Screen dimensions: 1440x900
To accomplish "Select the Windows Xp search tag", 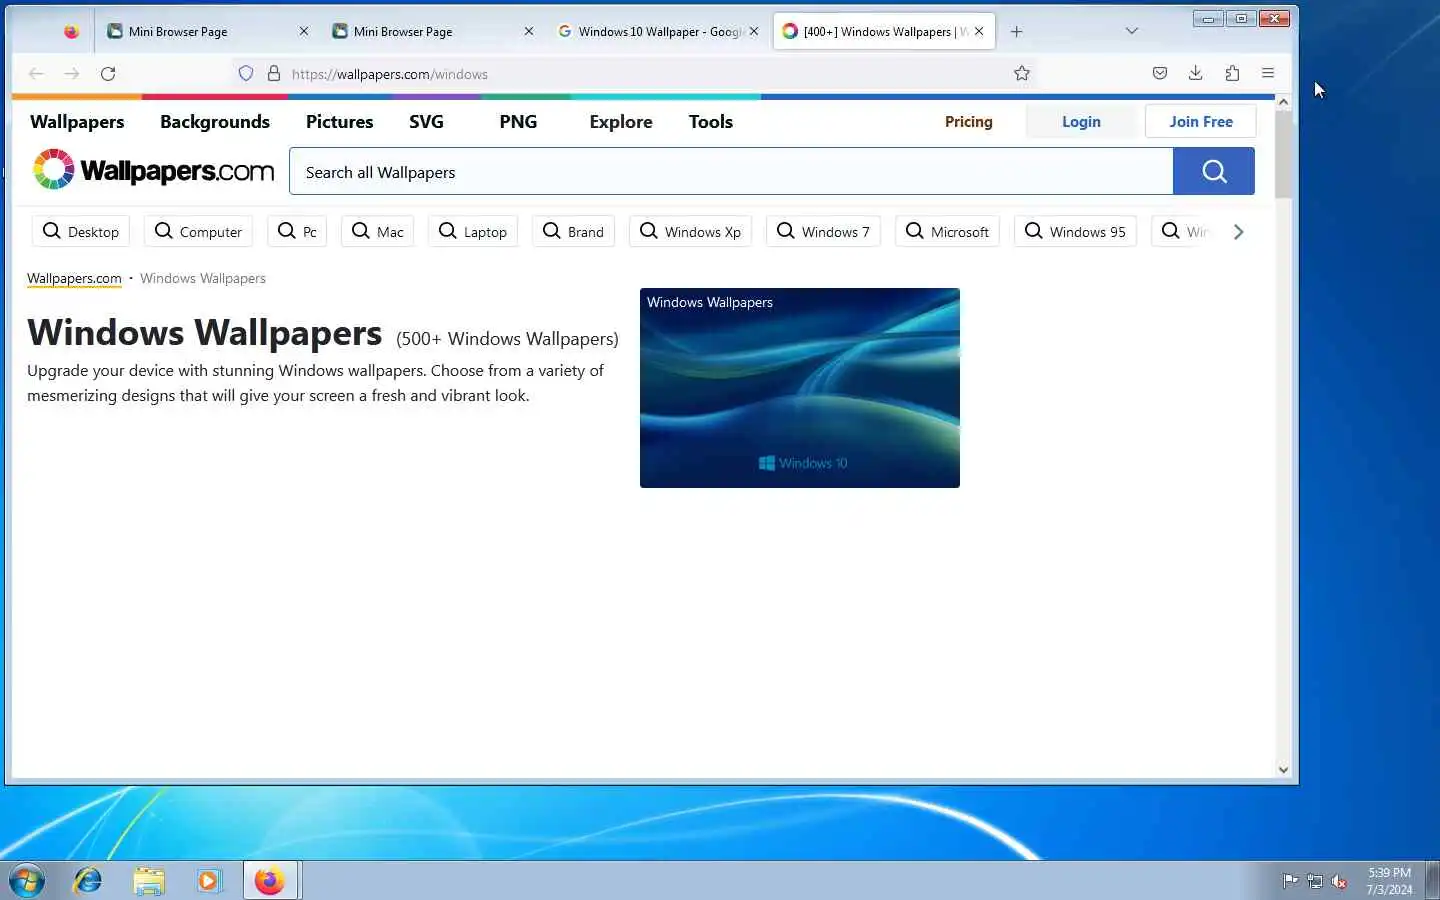I will click(x=690, y=231).
